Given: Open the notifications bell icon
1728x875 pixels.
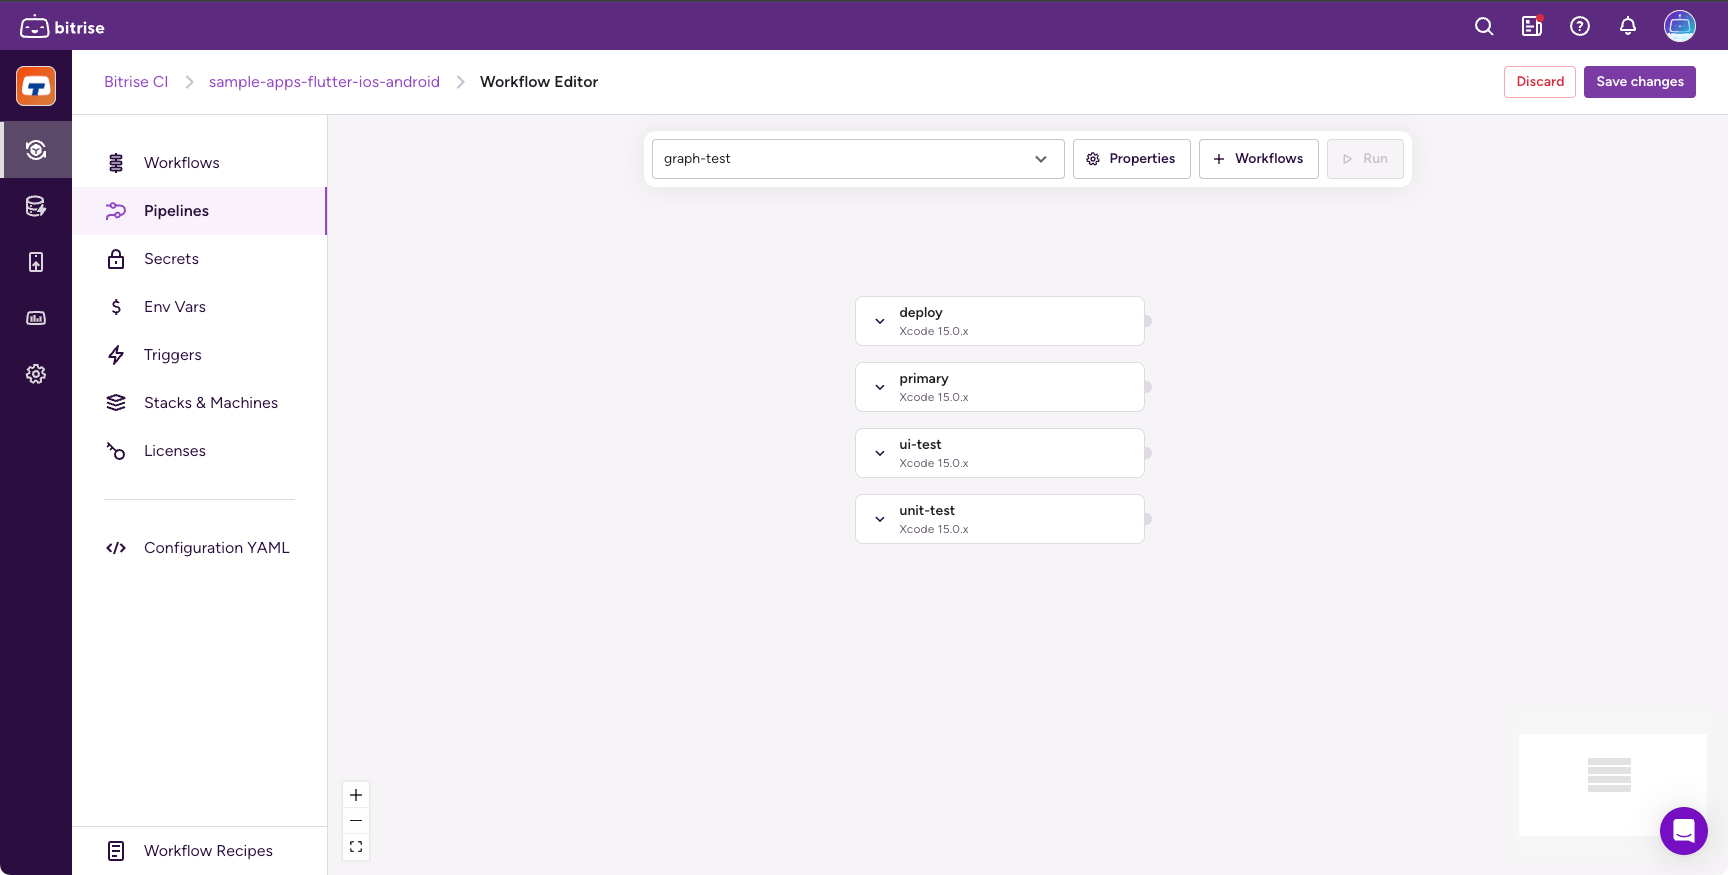Looking at the screenshot, I should 1628,27.
